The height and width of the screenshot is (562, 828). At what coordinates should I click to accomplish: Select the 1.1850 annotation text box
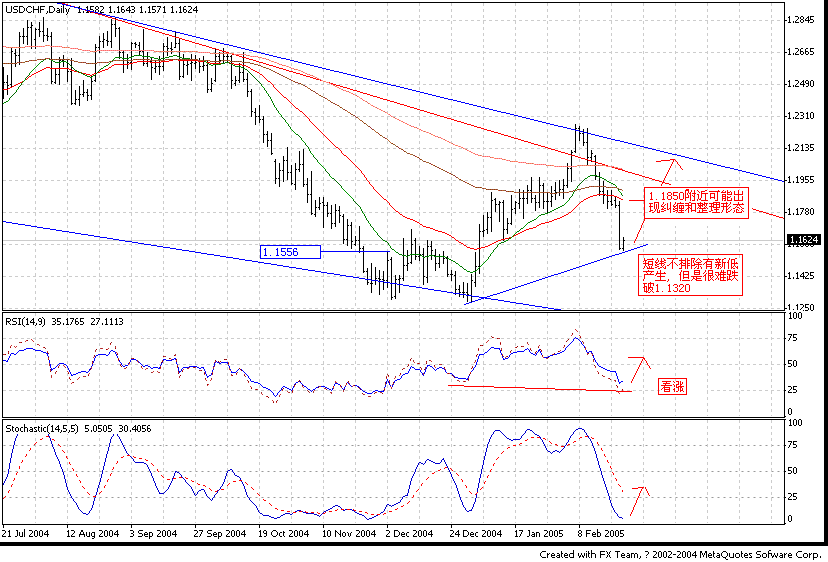coord(697,202)
